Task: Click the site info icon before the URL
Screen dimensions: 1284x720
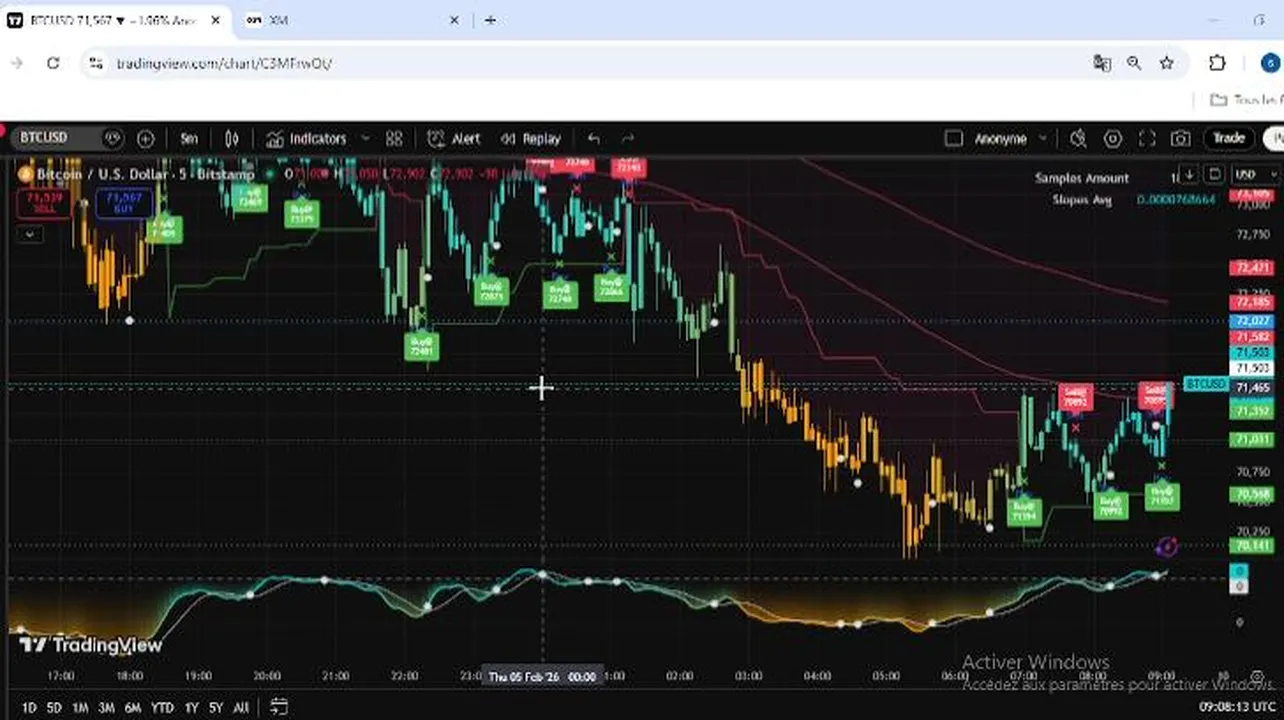Action: [x=95, y=63]
